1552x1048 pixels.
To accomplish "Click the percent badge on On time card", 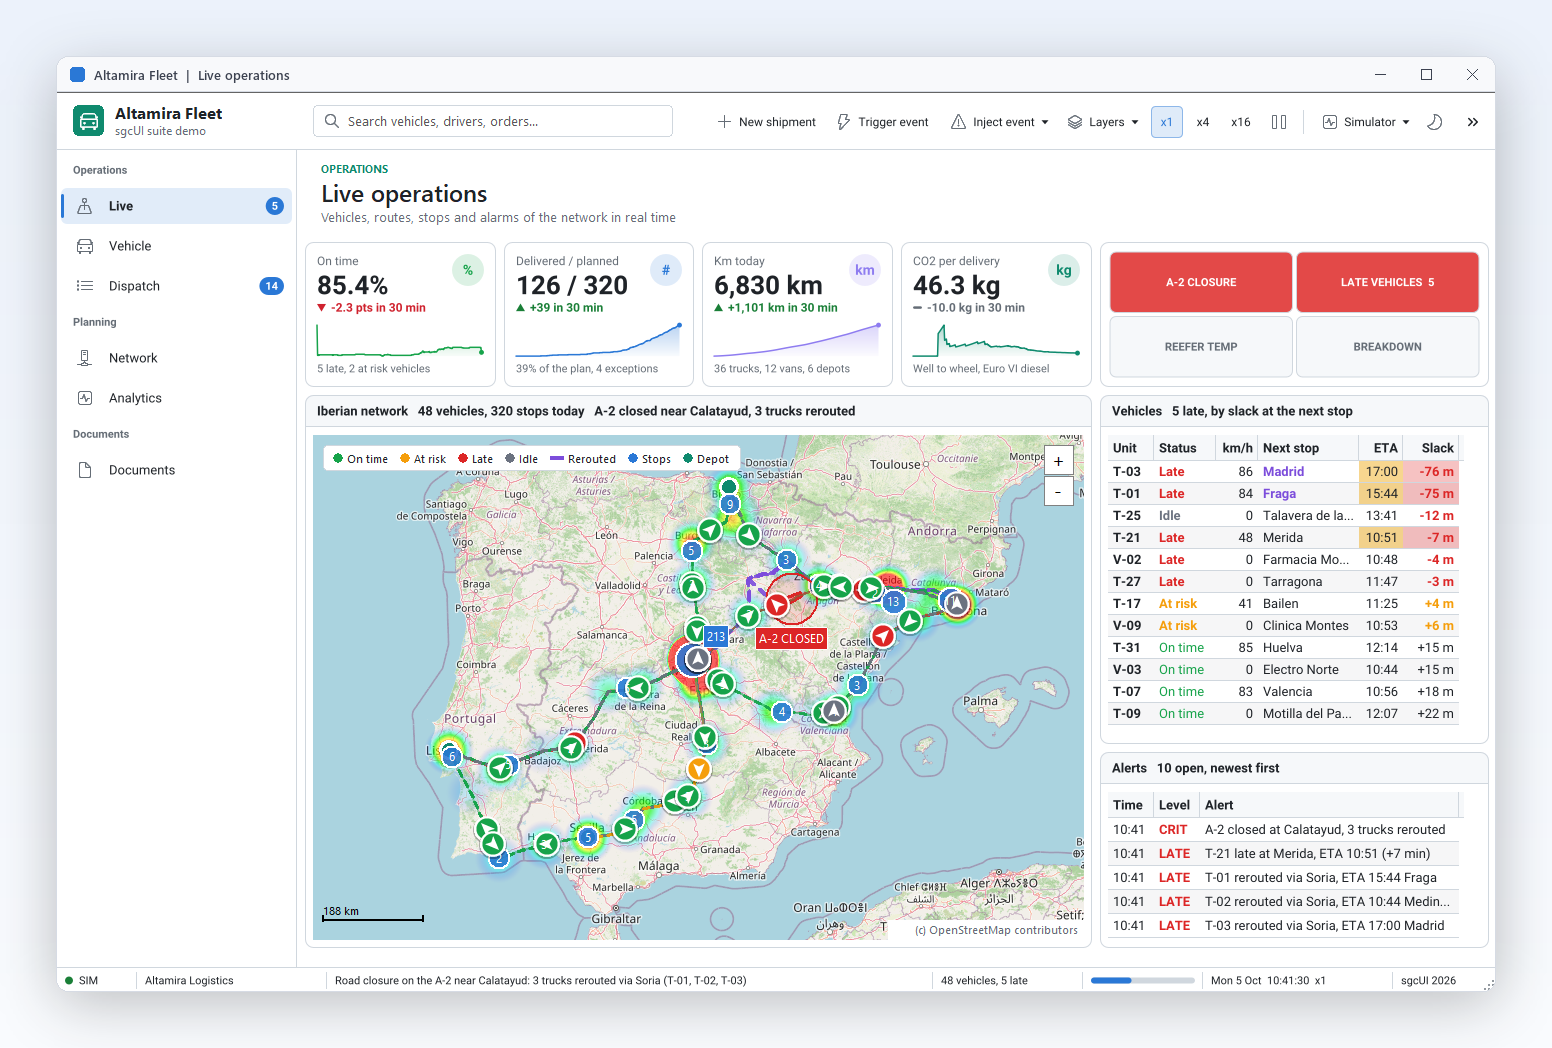I will (468, 270).
